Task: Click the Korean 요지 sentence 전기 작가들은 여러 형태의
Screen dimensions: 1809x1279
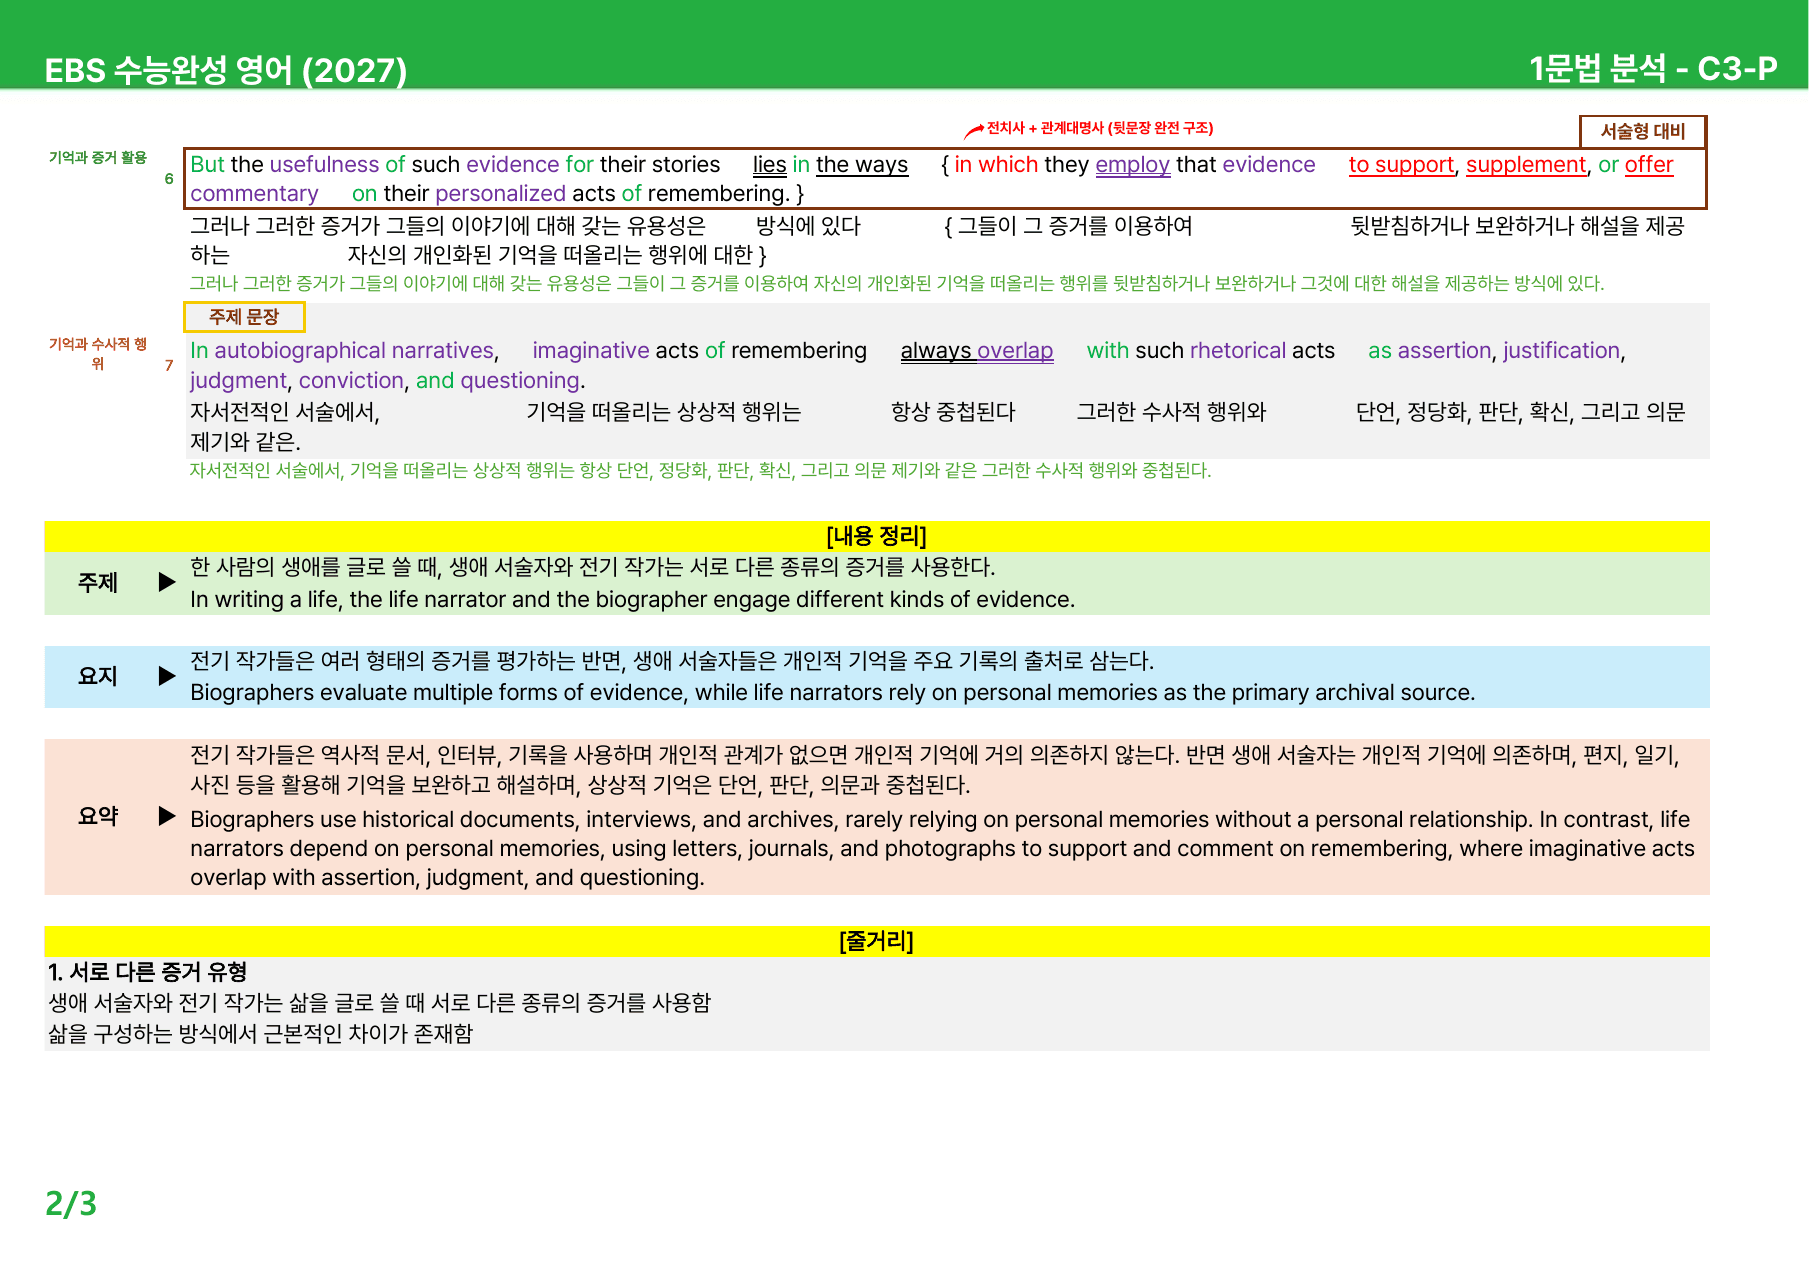Action: click(672, 661)
